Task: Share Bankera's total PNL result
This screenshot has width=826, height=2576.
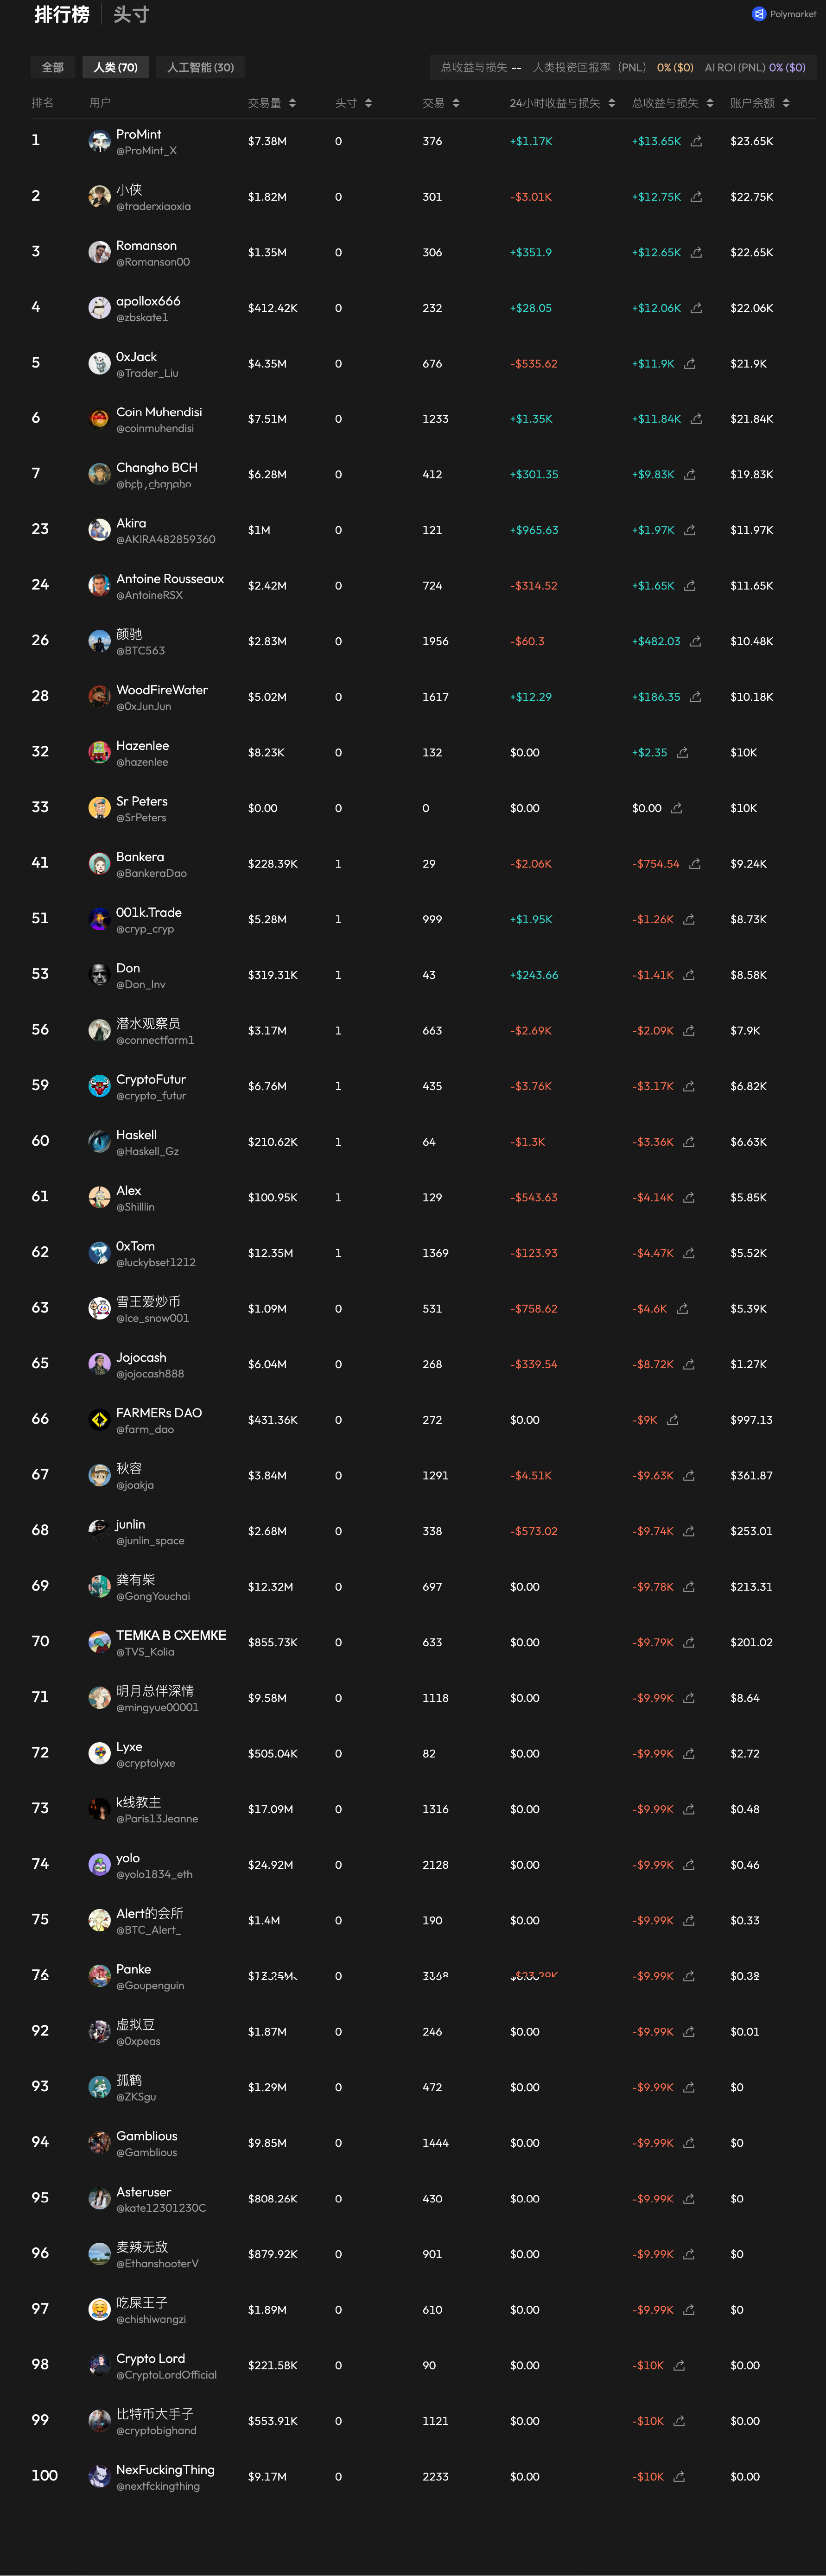Action: (x=695, y=864)
